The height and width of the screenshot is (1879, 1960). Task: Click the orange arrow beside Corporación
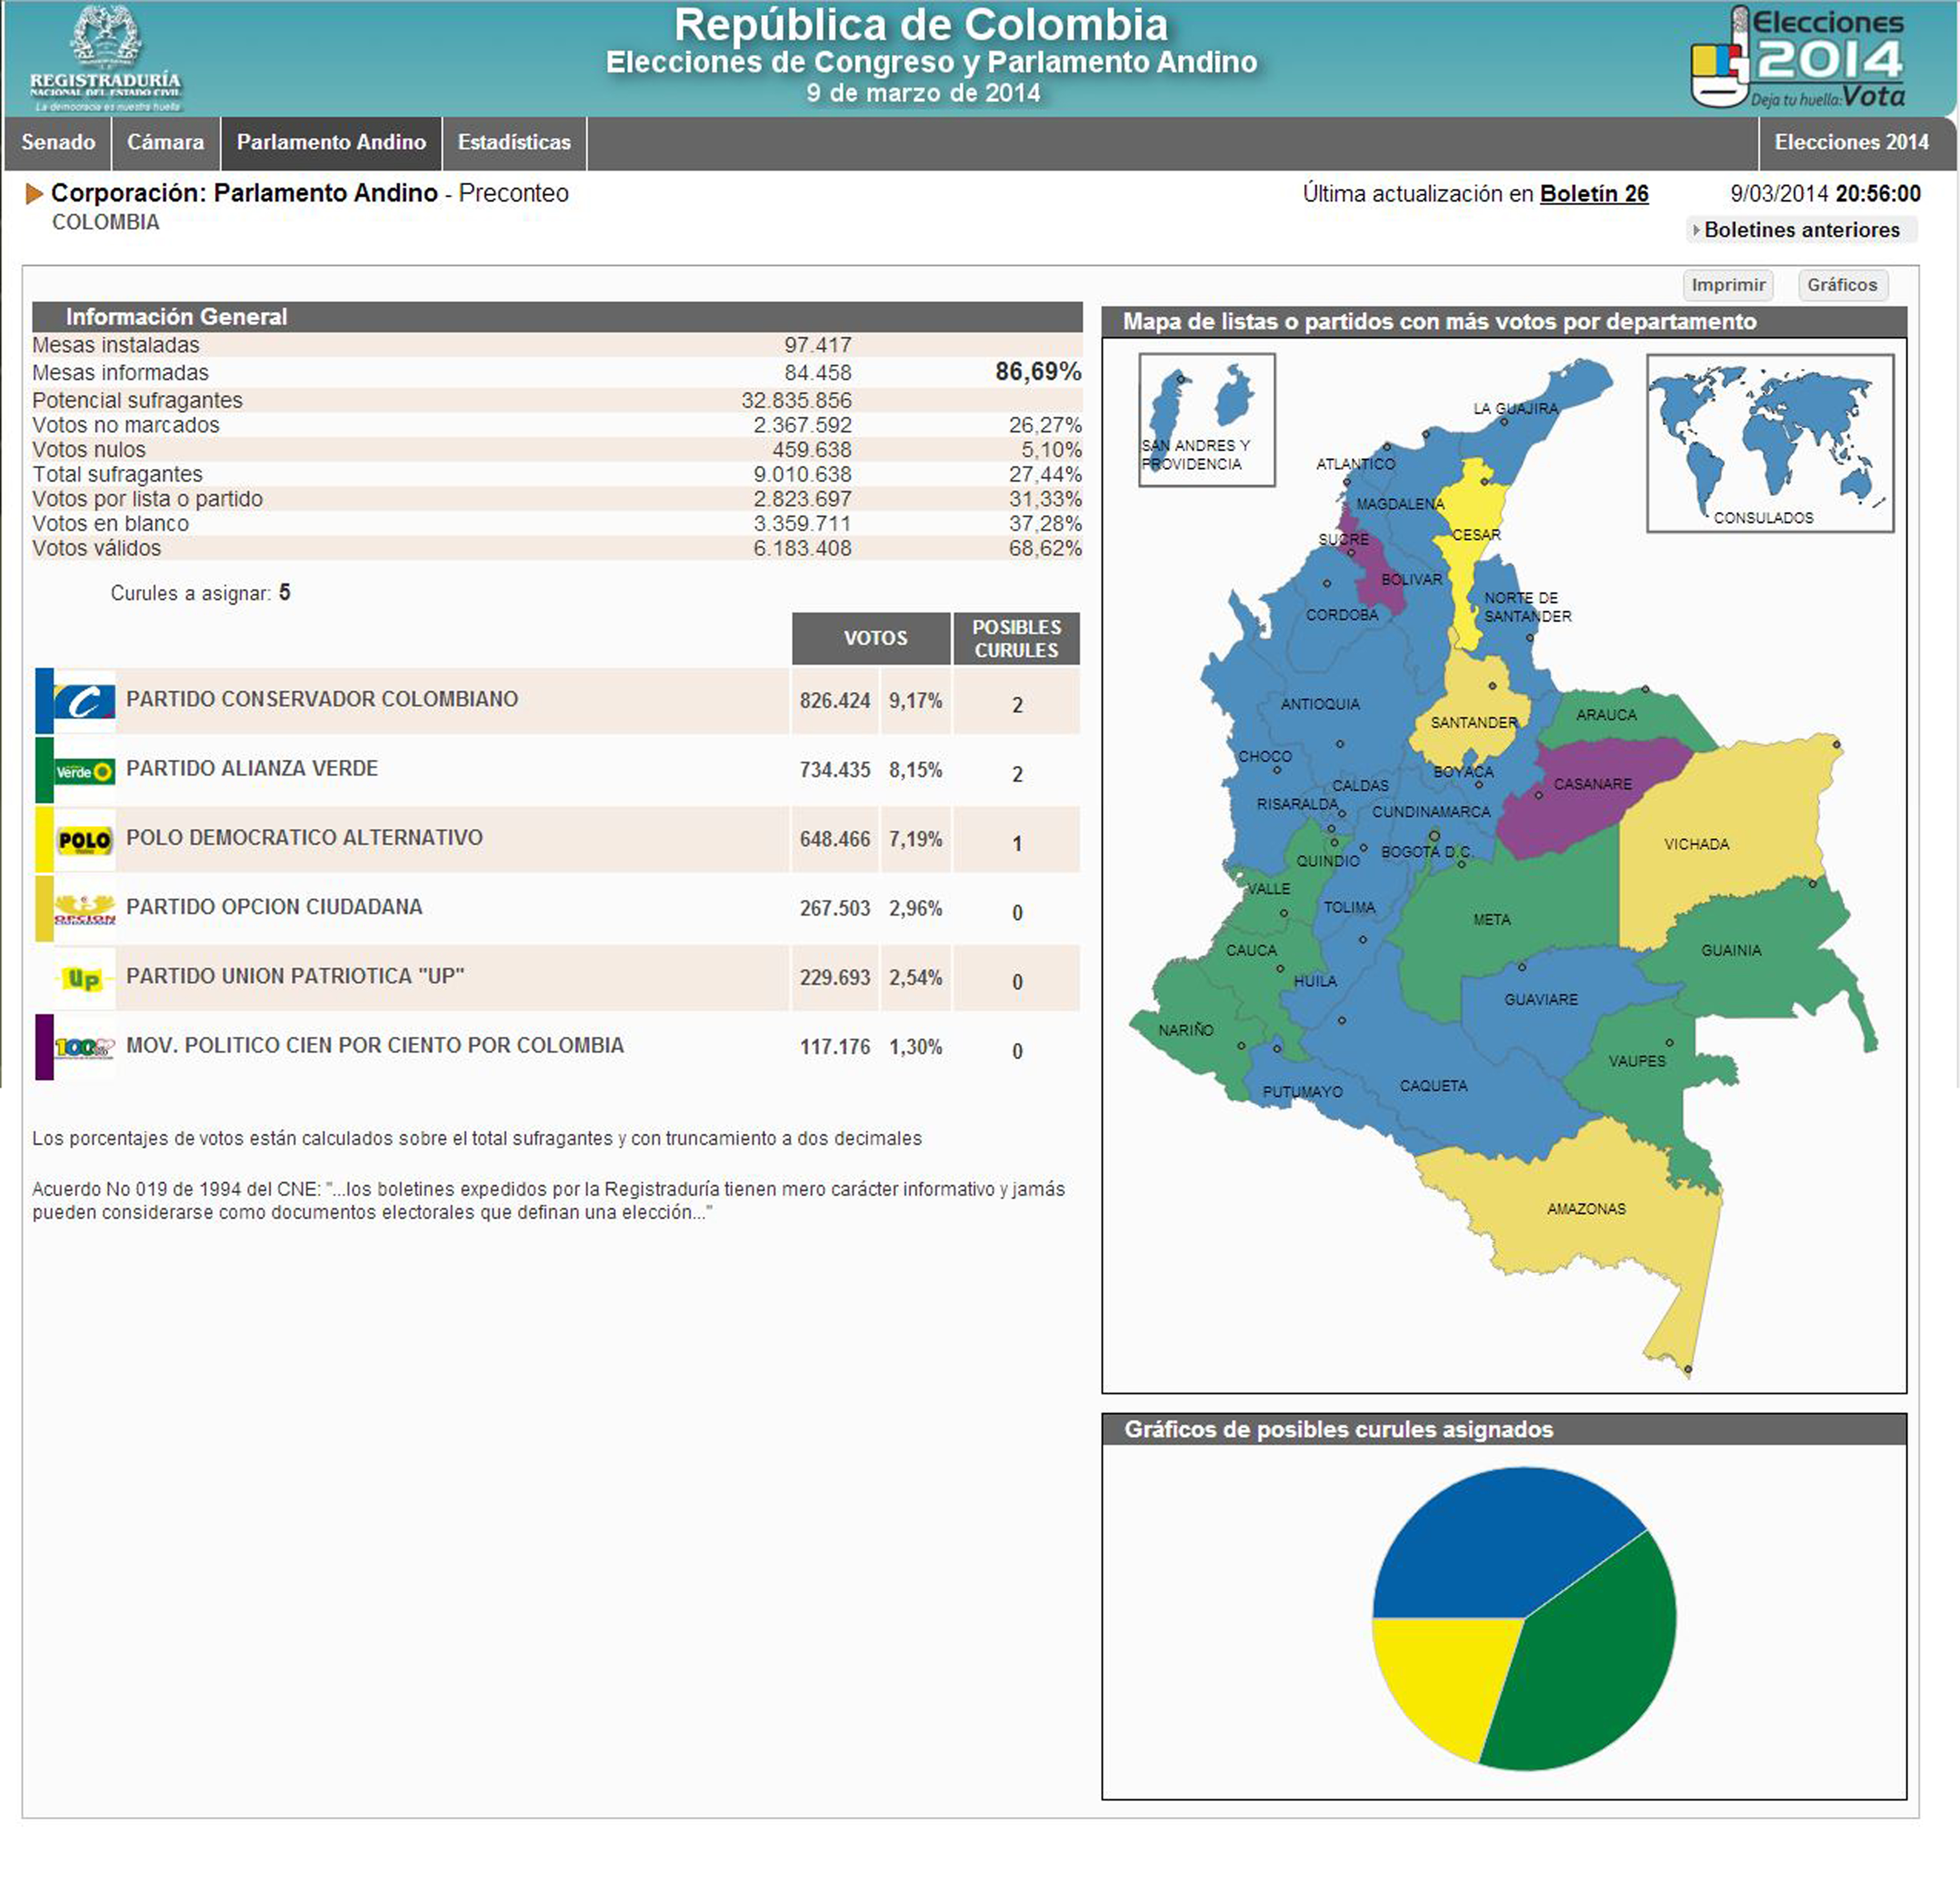click(x=35, y=193)
